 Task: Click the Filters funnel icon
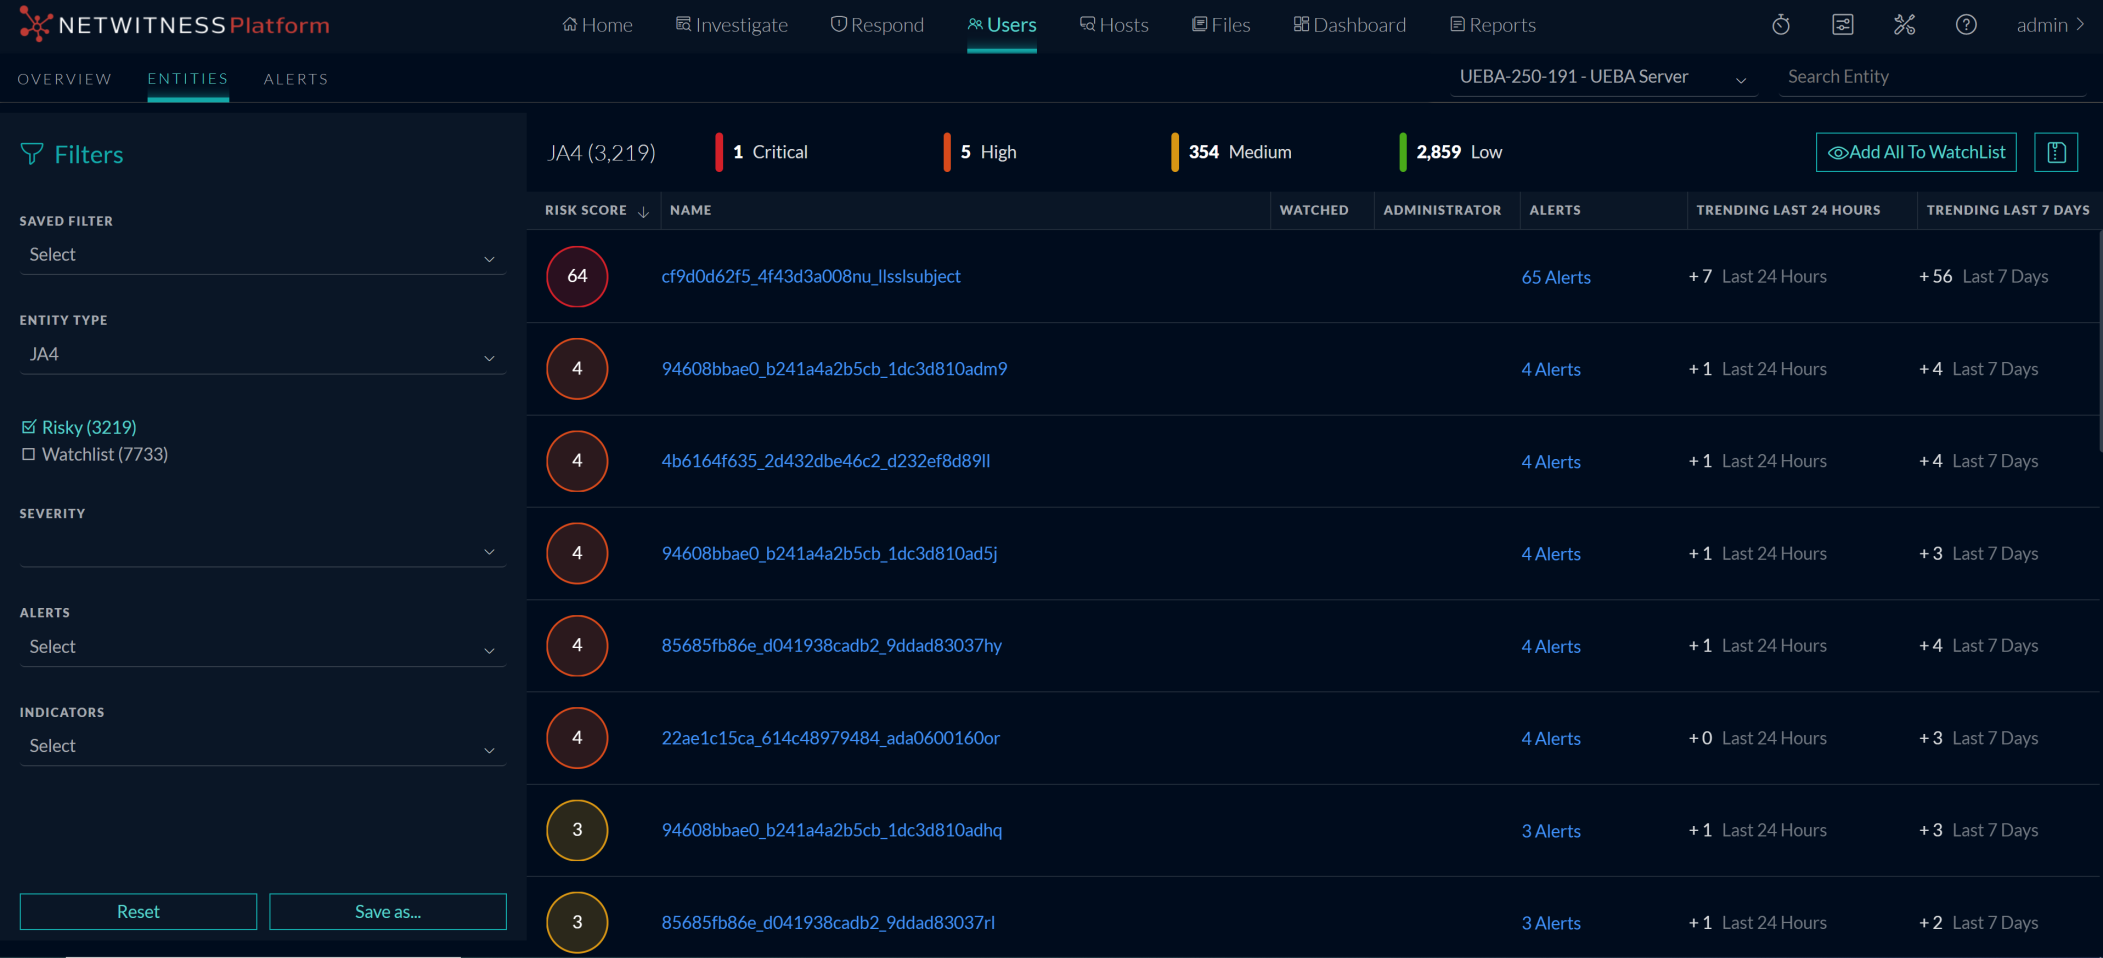[x=32, y=154]
